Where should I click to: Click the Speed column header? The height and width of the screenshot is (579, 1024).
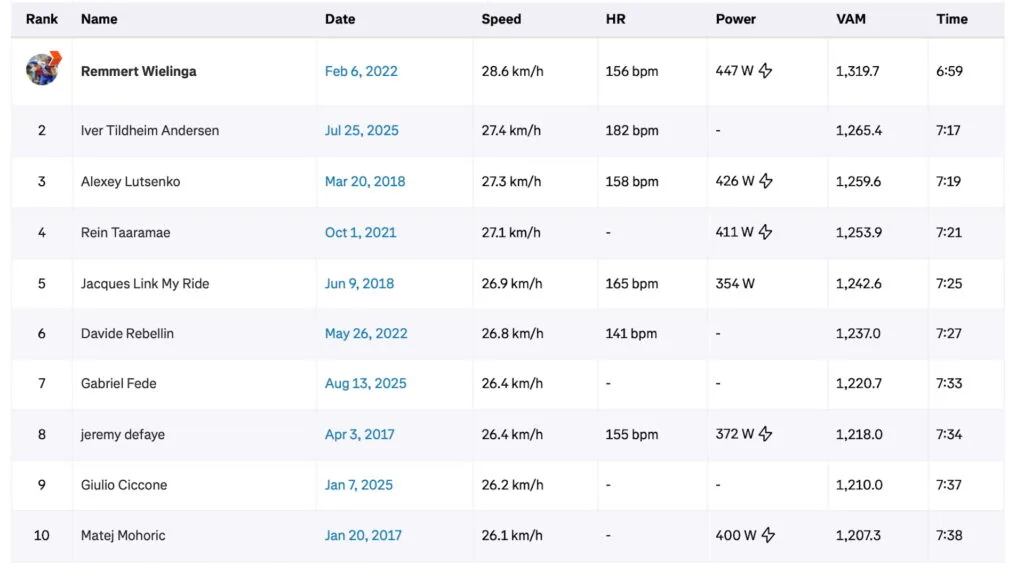coord(501,19)
